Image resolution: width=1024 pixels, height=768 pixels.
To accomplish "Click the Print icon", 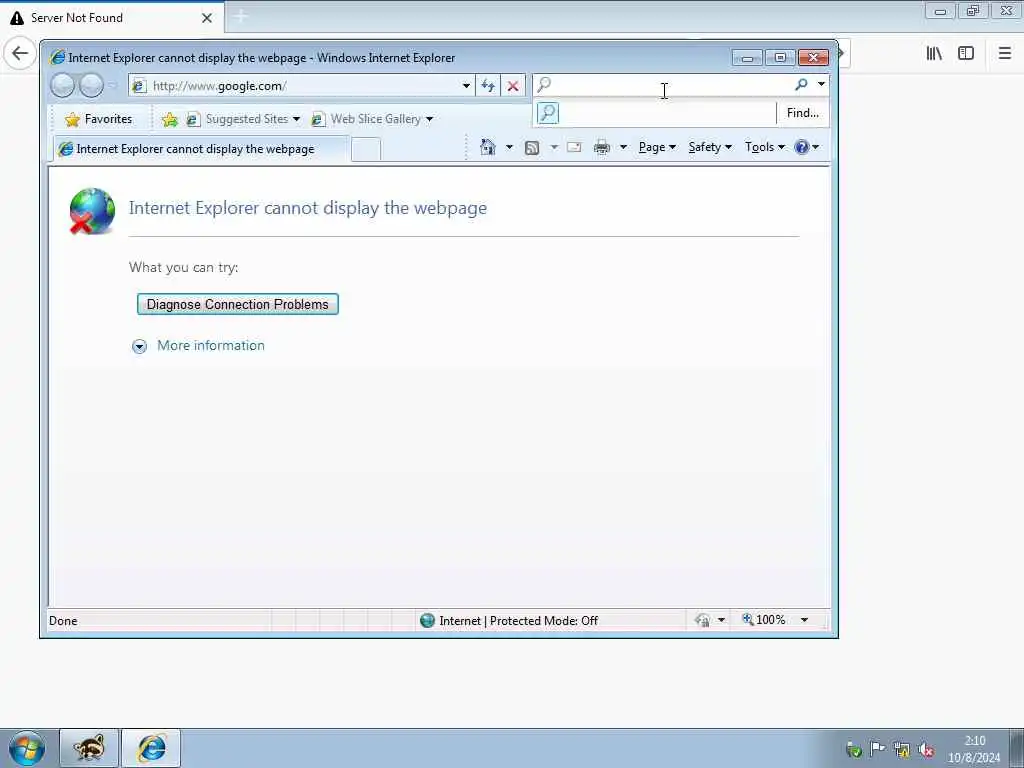I will tap(601, 148).
